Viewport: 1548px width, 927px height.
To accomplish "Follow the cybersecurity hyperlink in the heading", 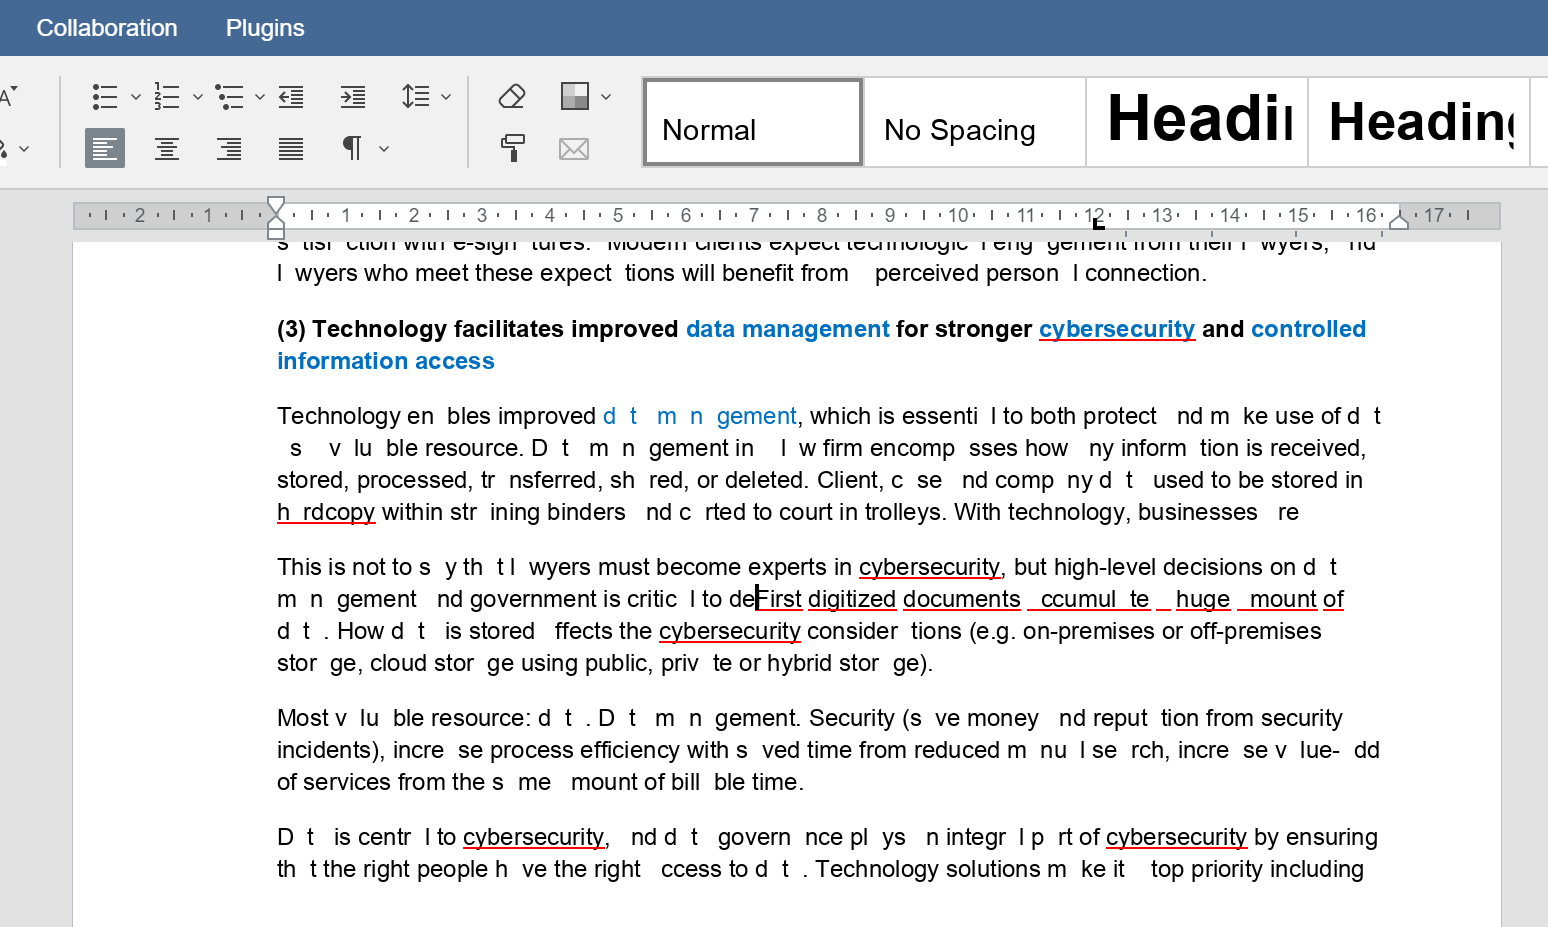I will point(1117,328).
